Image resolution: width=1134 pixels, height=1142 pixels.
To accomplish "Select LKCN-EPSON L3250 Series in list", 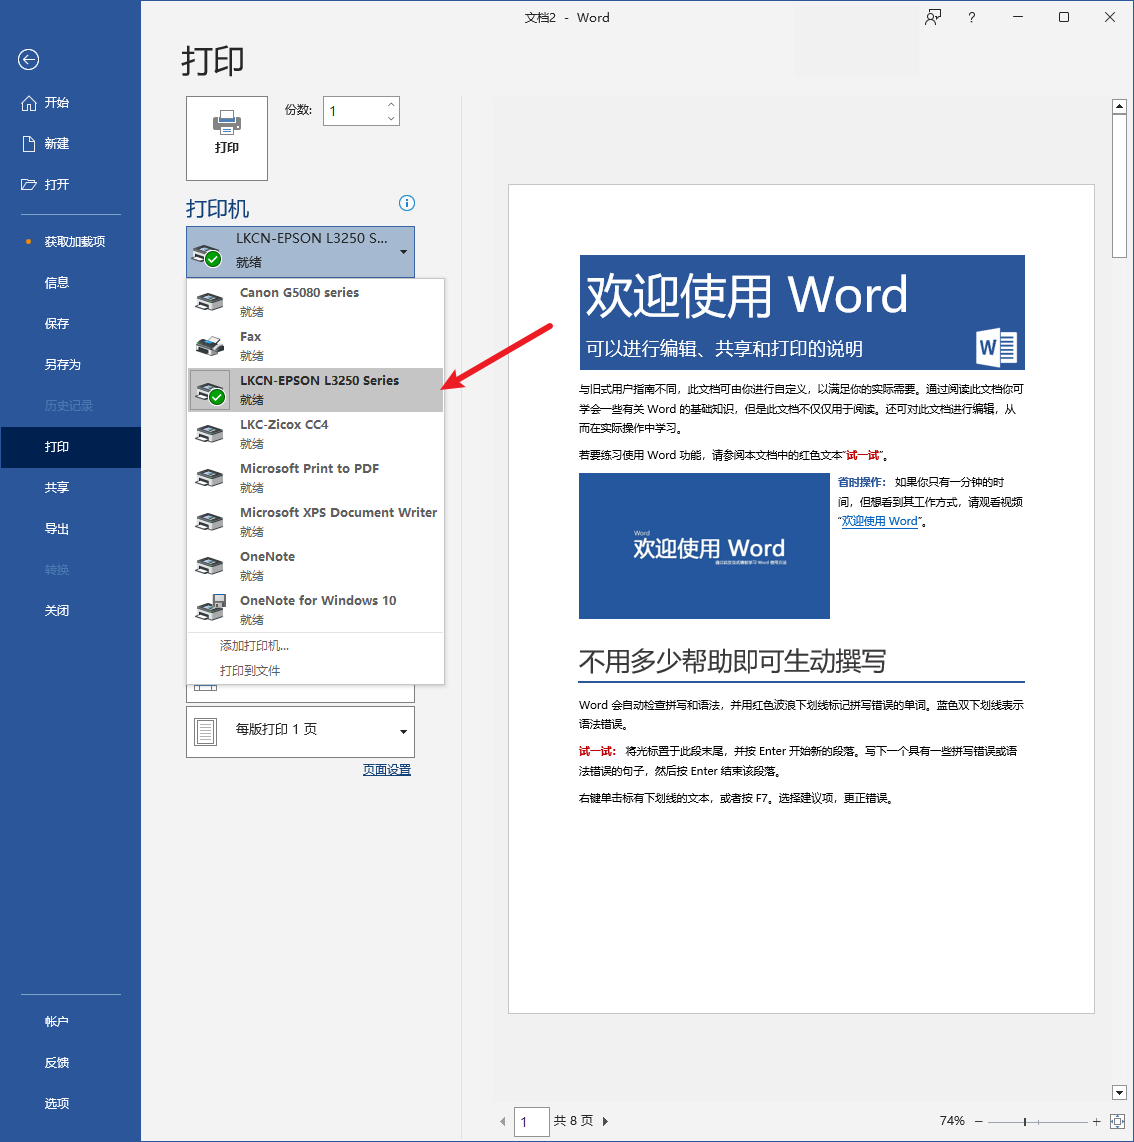I will click(x=315, y=390).
